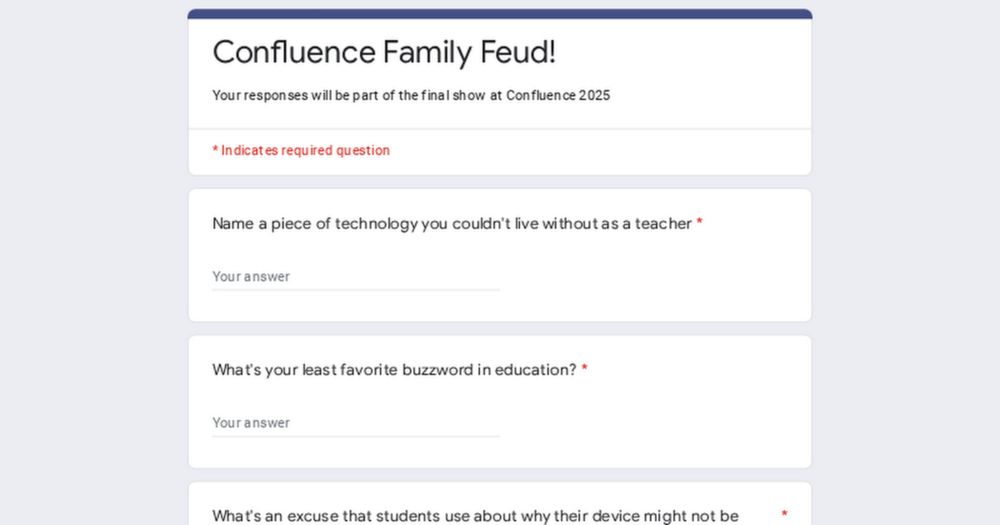Click red asterisk beside the device excuse question
The width and height of the screenshot is (1000, 525).
tap(784, 514)
